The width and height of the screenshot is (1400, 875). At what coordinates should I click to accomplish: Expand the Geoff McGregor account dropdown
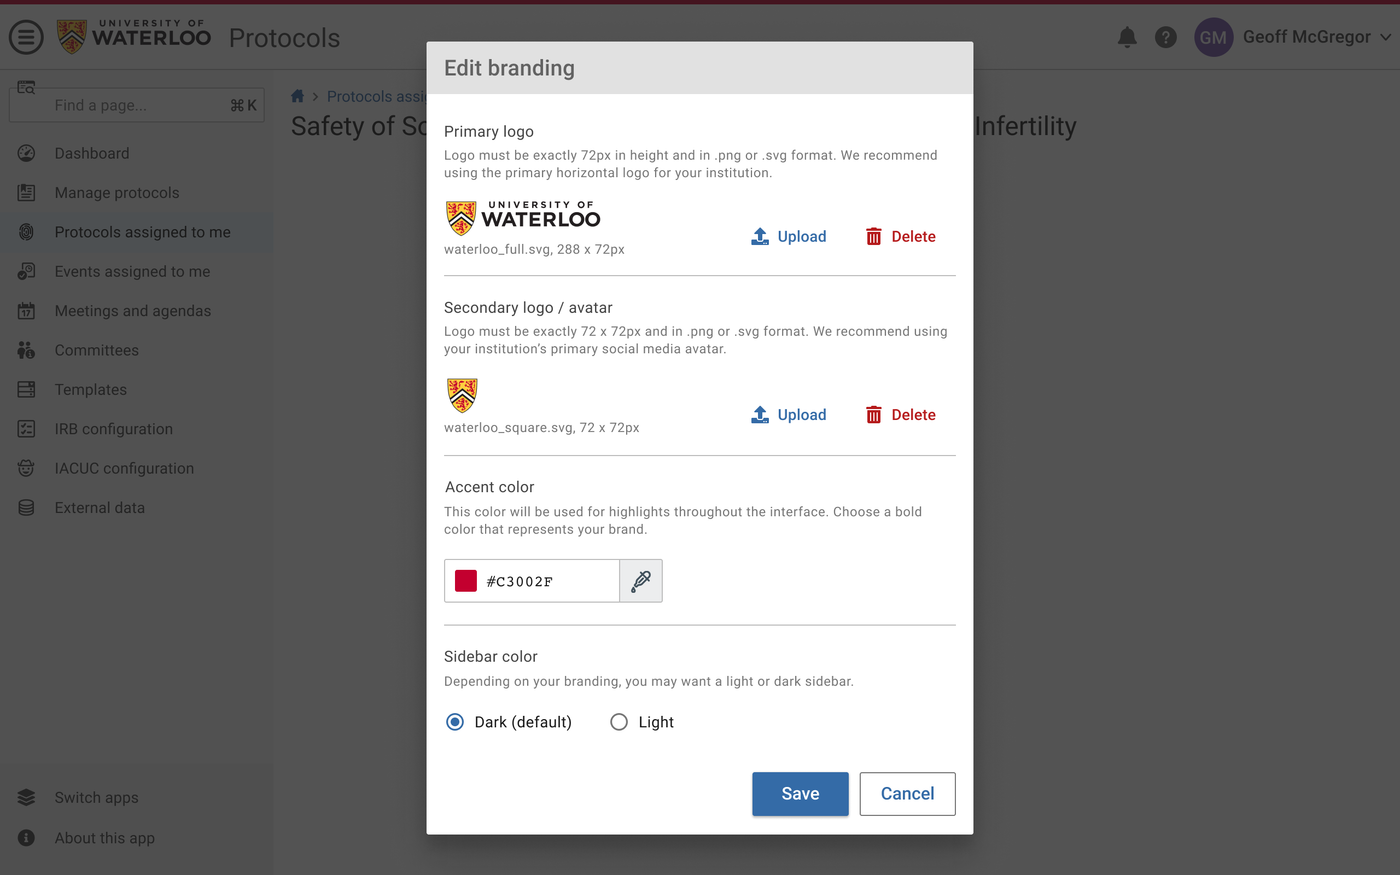click(1385, 37)
